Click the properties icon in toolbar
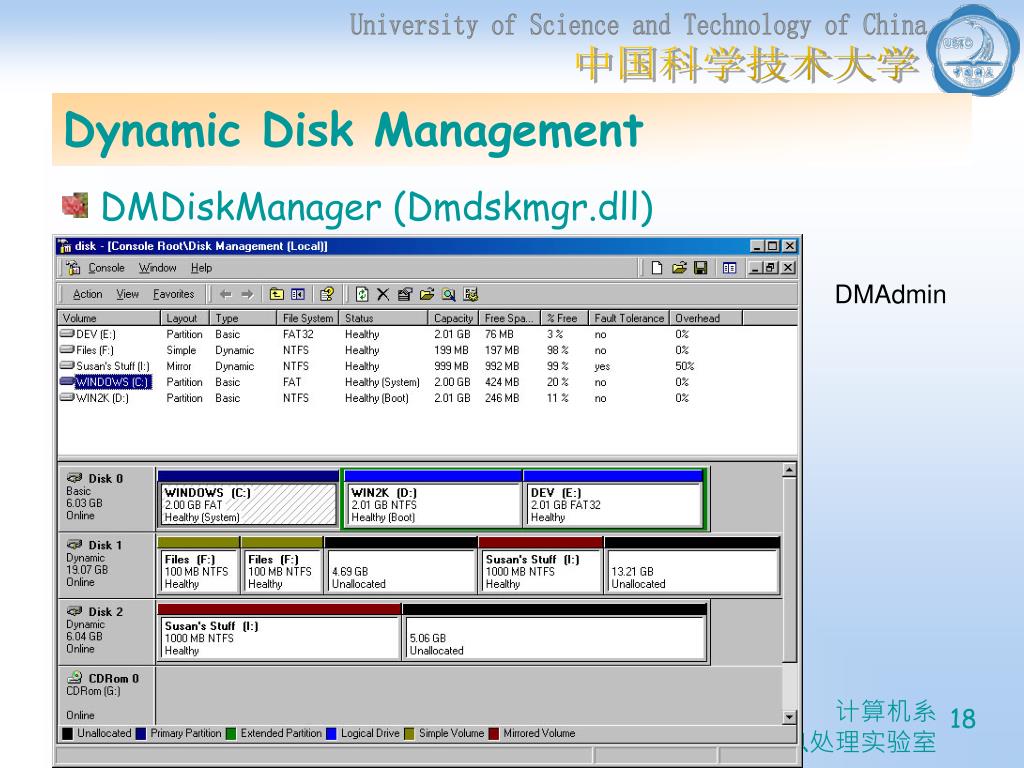Viewport: 1024px width, 768px height. pos(405,295)
